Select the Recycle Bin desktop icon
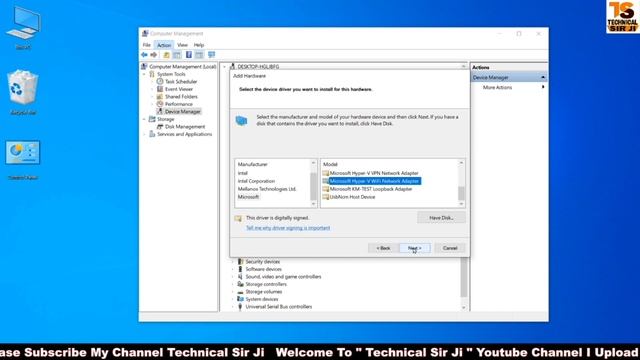 pyautogui.click(x=23, y=92)
